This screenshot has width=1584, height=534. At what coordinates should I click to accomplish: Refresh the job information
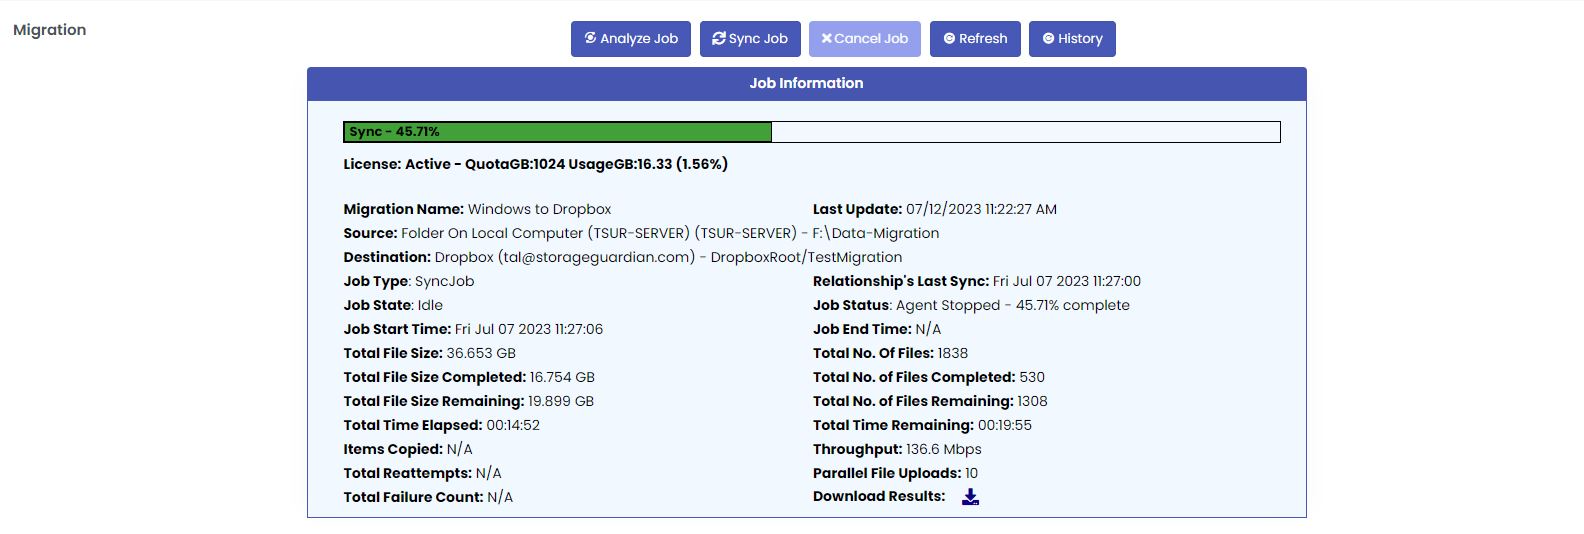pos(975,39)
